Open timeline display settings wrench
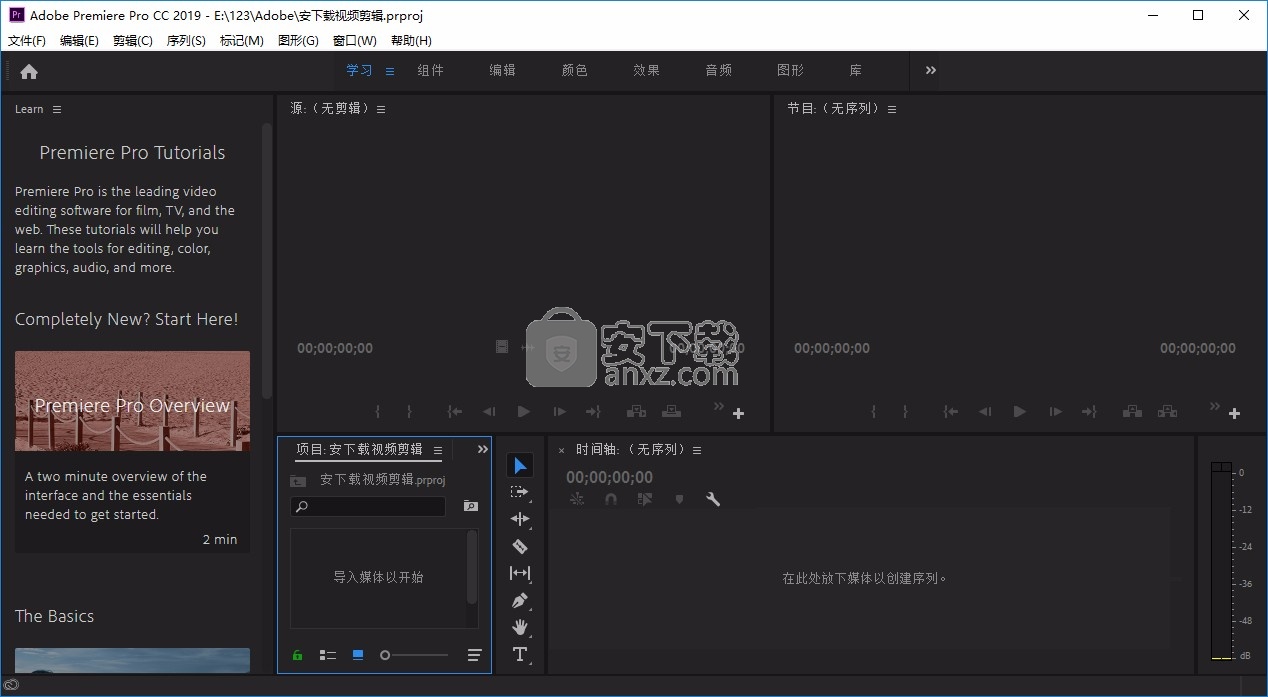1268x697 pixels. pos(713,499)
